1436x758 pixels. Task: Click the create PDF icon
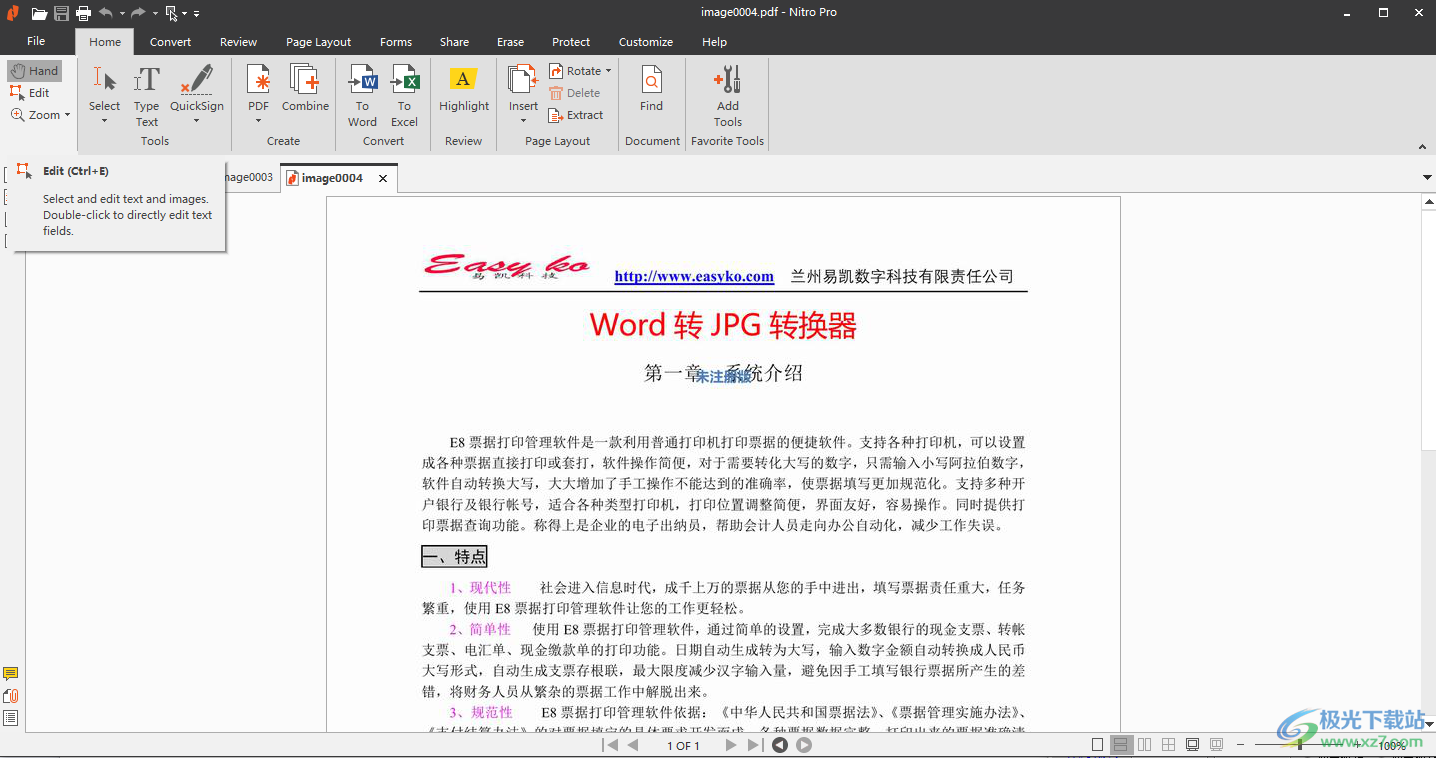pyautogui.click(x=259, y=80)
